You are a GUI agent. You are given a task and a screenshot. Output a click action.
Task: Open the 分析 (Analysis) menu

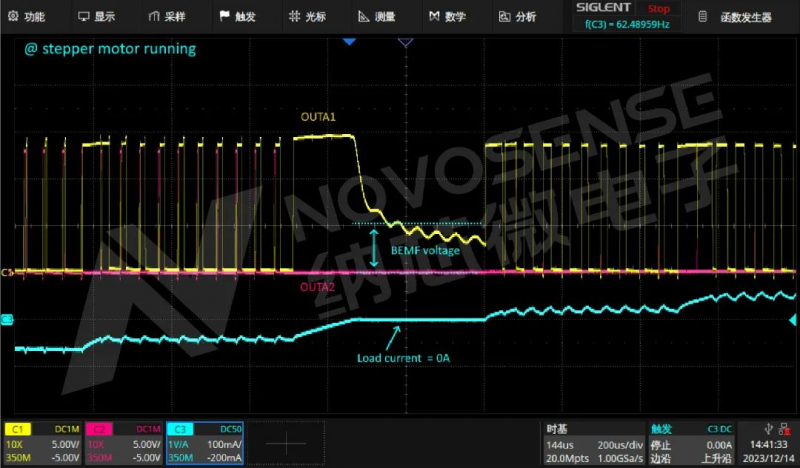(x=517, y=16)
